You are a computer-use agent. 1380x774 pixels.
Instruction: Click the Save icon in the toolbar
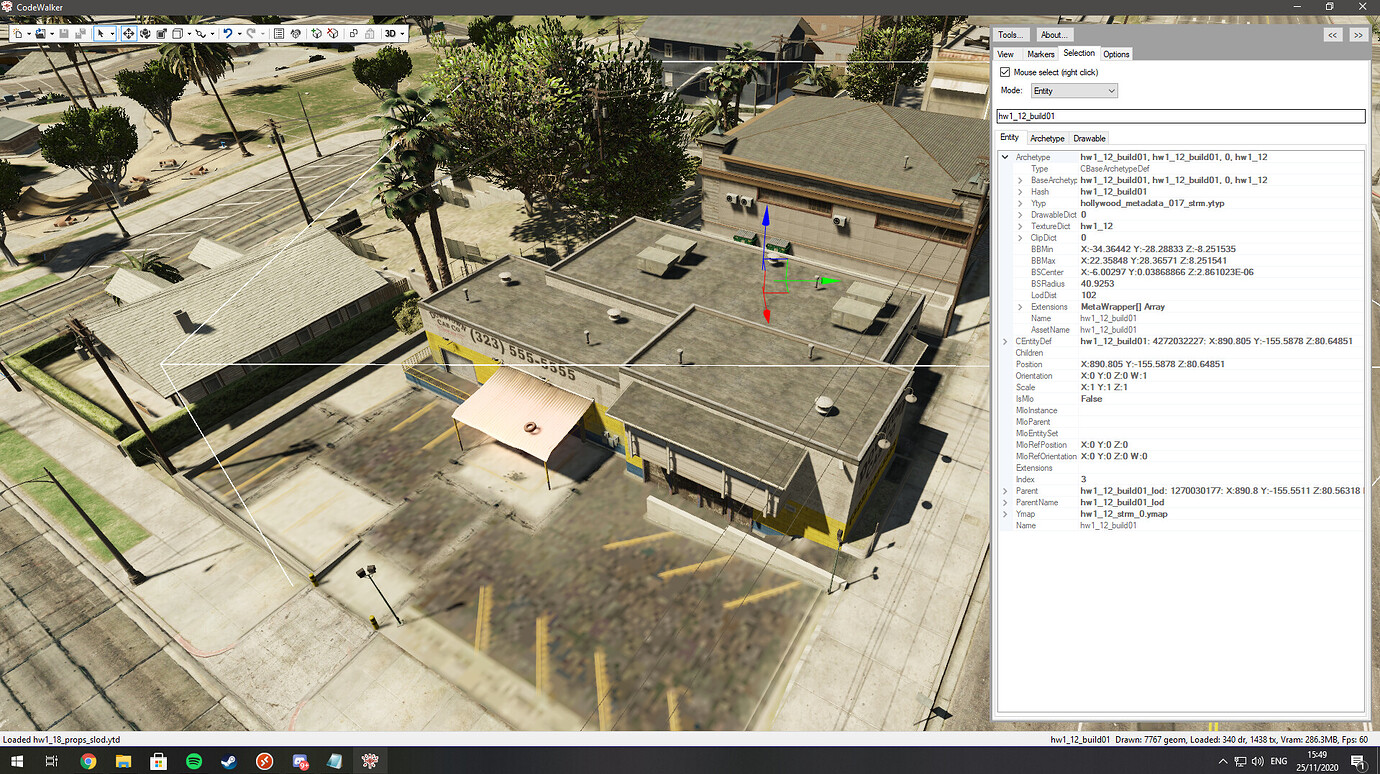pos(63,33)
